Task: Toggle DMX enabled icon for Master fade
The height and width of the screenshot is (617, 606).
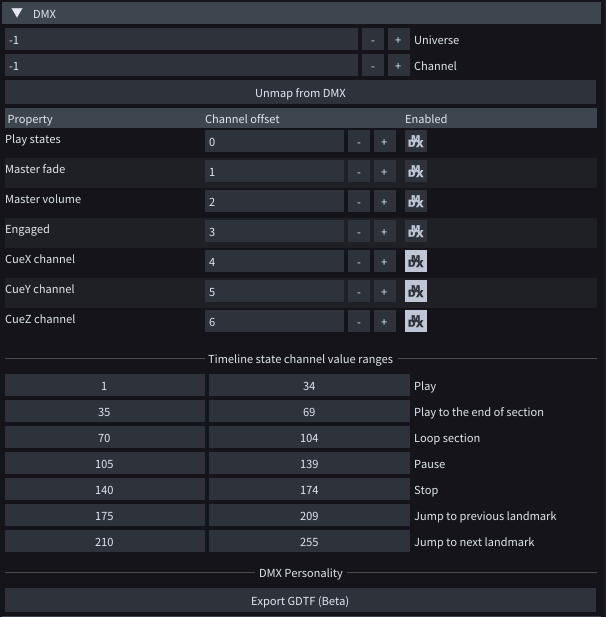Action: pos(415,172)
